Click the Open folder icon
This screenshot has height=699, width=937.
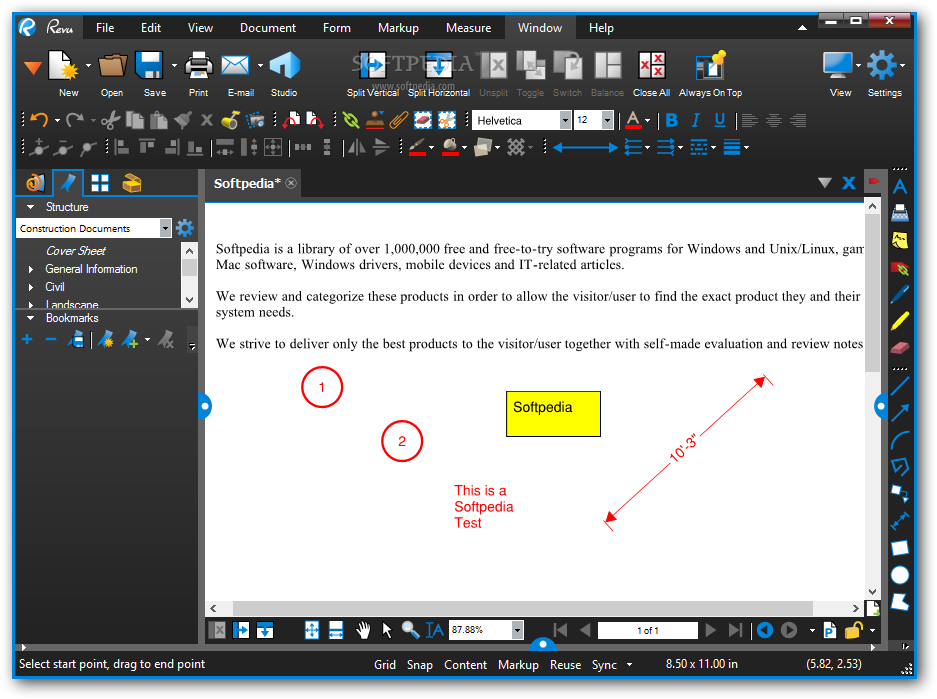coord(112,66)
